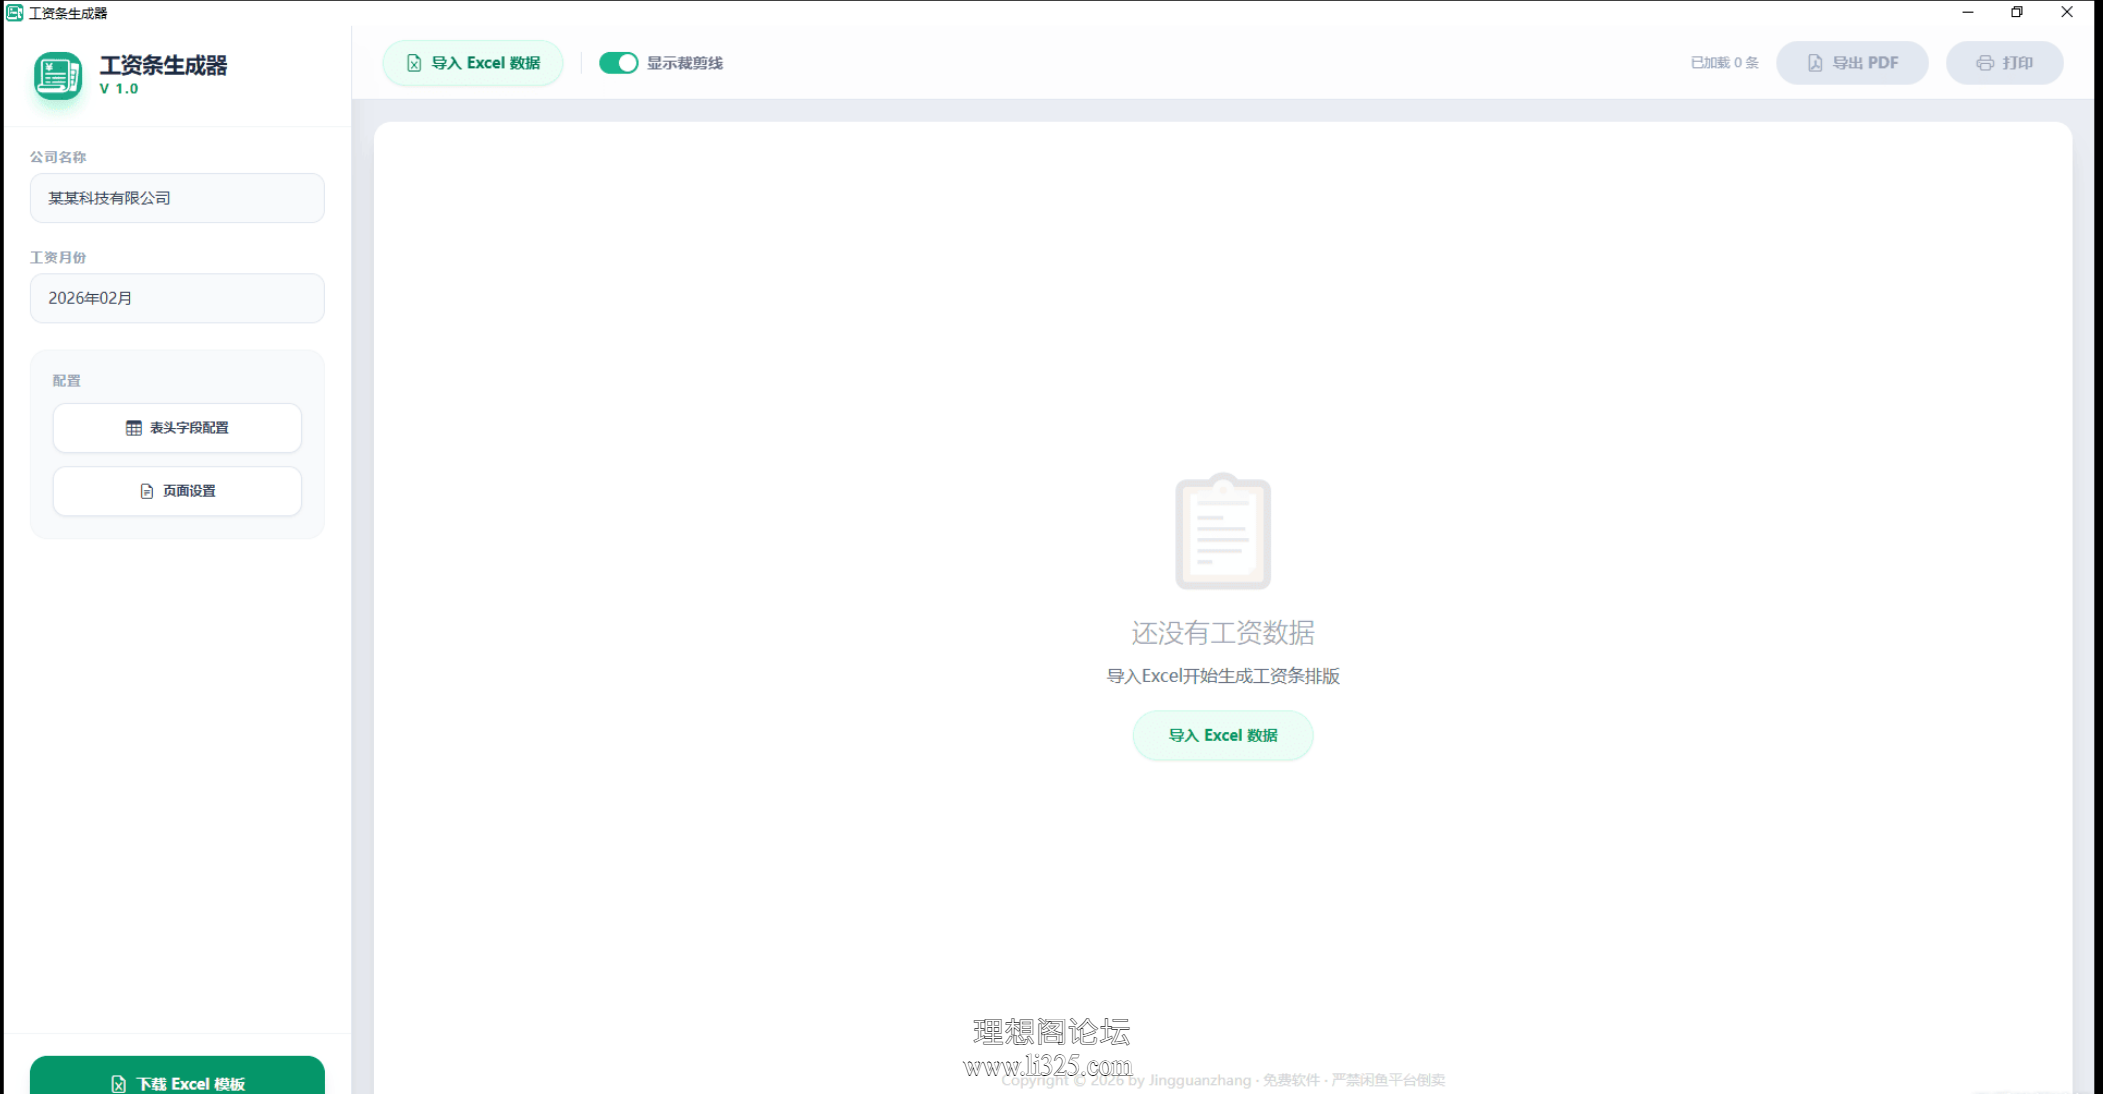Restore down the application window
Image resolution: width=2110 pixels, height=1094 pixels.
[2016, 12]
